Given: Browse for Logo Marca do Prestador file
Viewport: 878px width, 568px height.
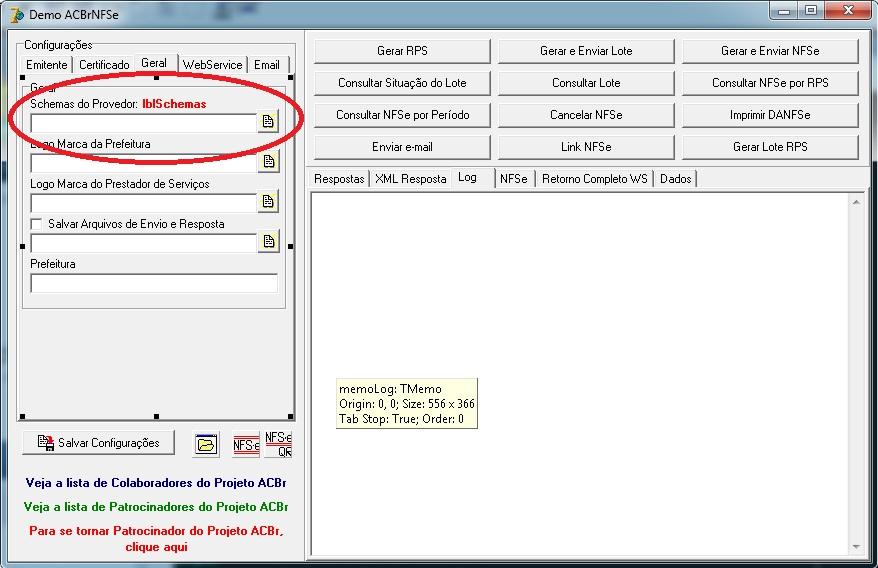Looking at the screenshot, I should pyautogui.click(x=268, y=202).
